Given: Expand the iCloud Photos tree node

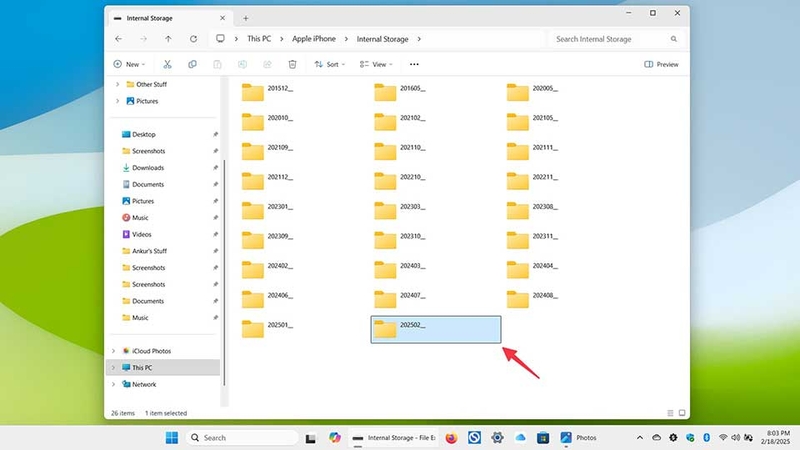Looking at the screenshot, I should click(x=113, y=351).
